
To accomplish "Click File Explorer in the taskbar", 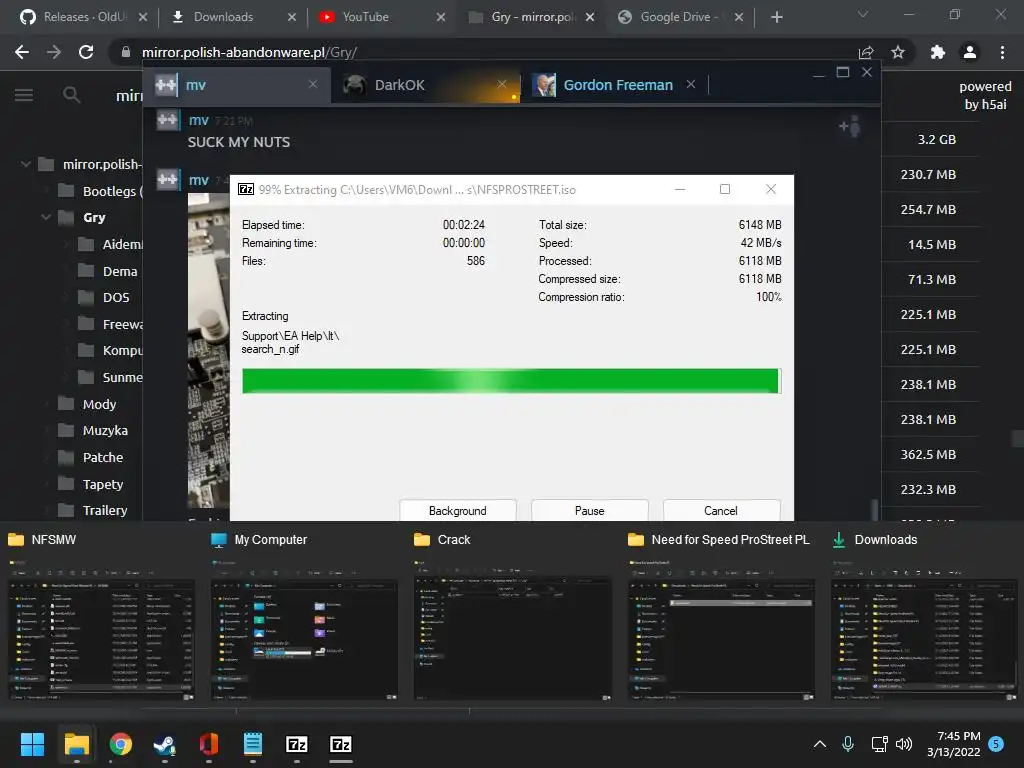I will pos(76,744).
